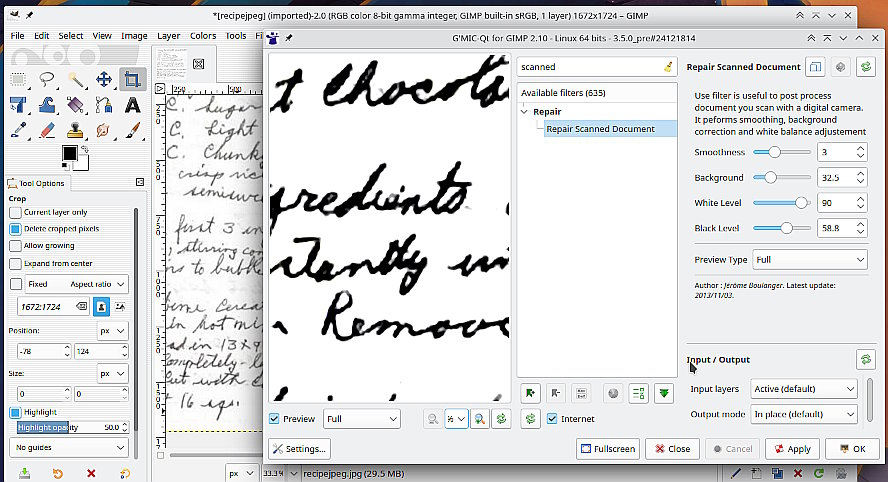Open the Preview Type Full dropdown
The image size is (888, 482).
810,260
